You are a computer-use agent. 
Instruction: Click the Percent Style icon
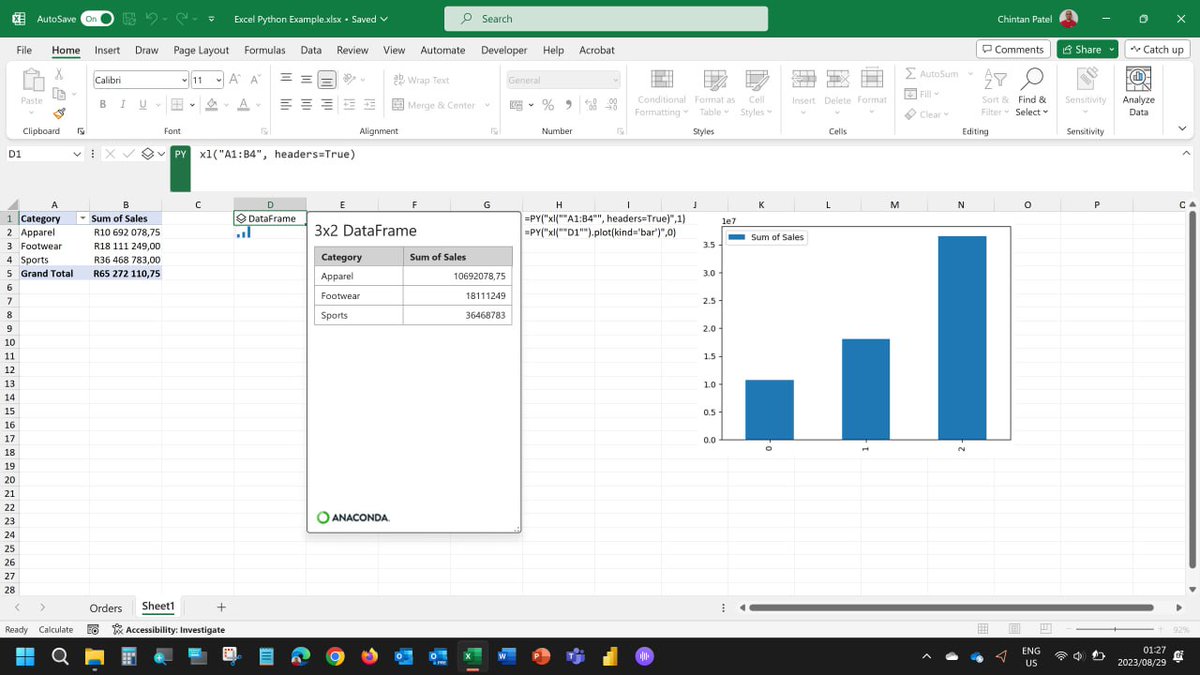(x=548, y=105)
